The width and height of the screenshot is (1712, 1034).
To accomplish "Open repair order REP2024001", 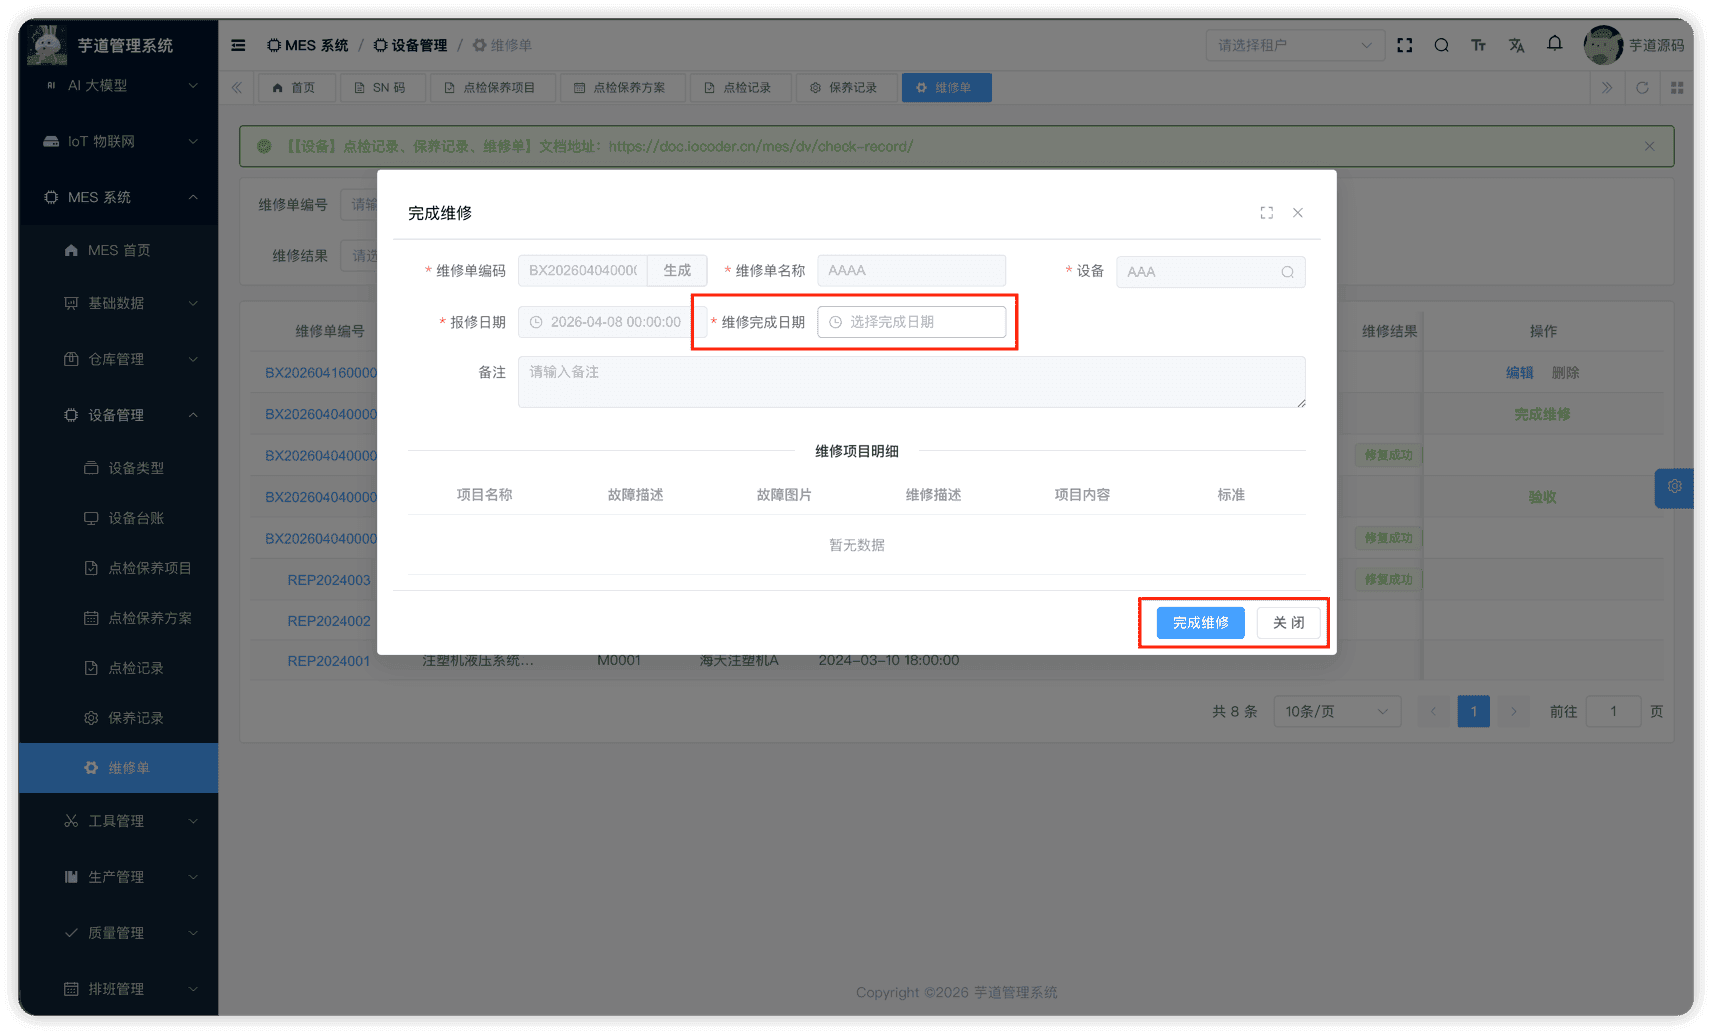I will tap(329, 660).
